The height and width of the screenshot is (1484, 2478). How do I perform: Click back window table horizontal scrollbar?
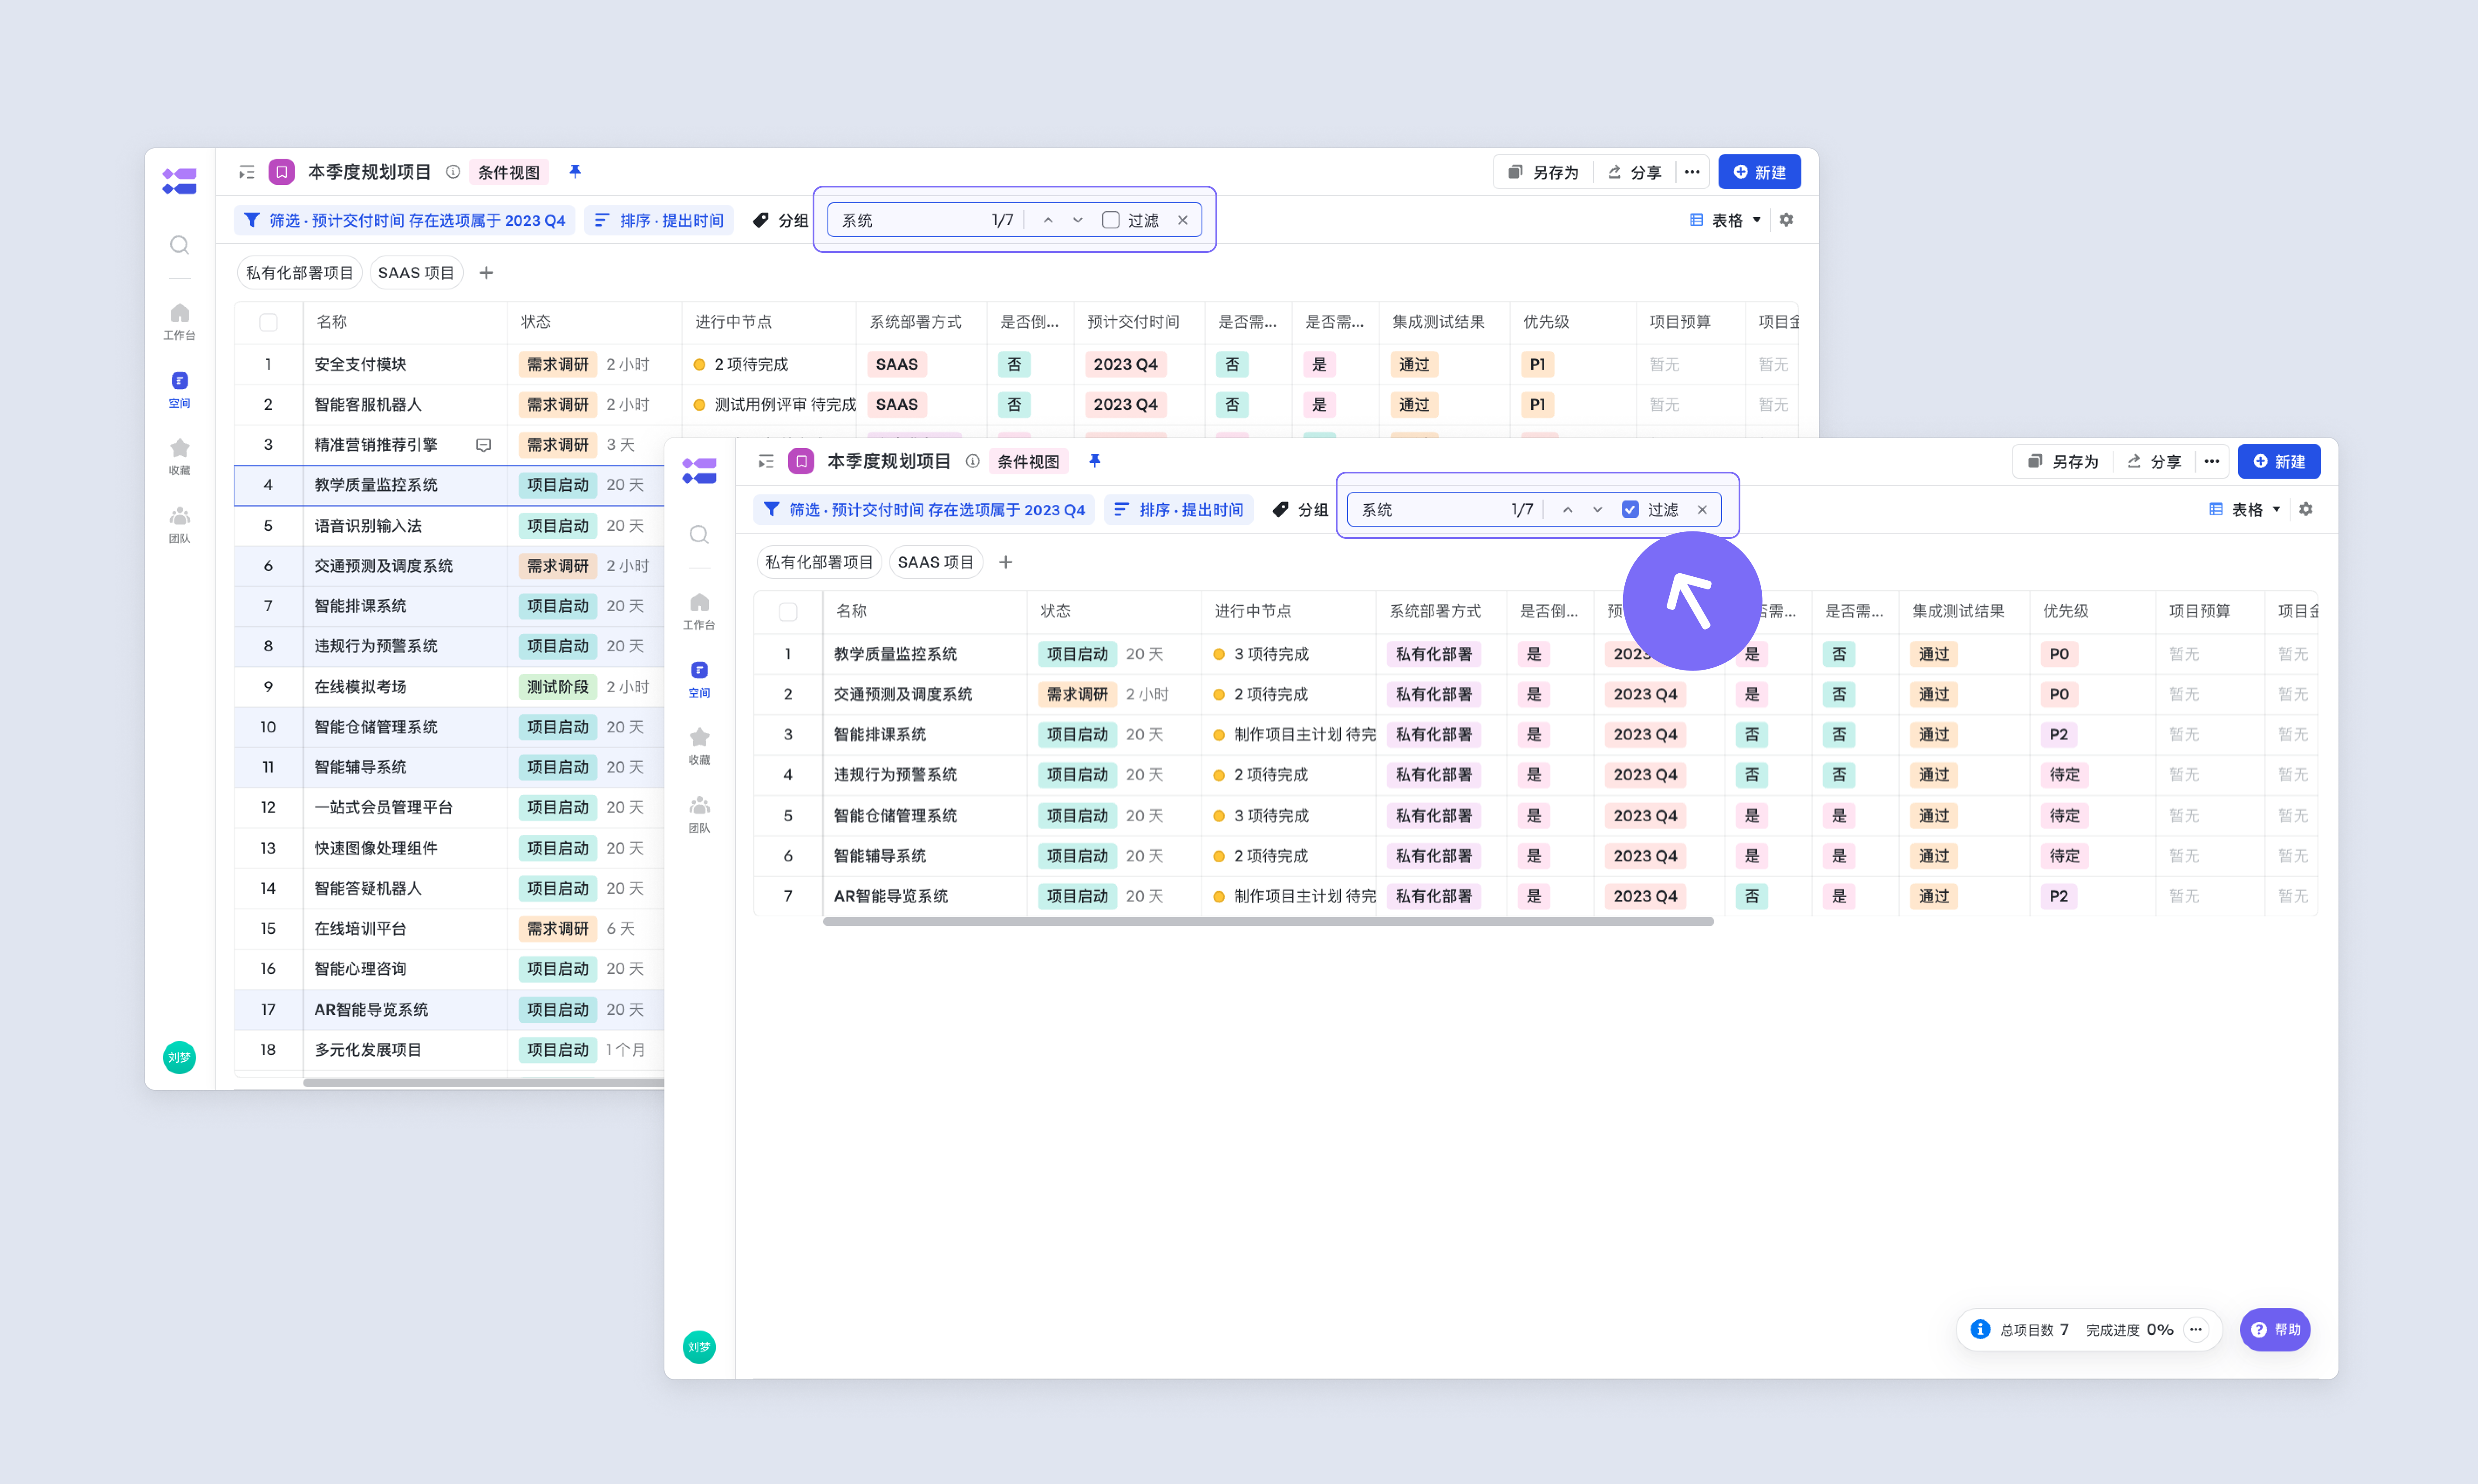484,1082
